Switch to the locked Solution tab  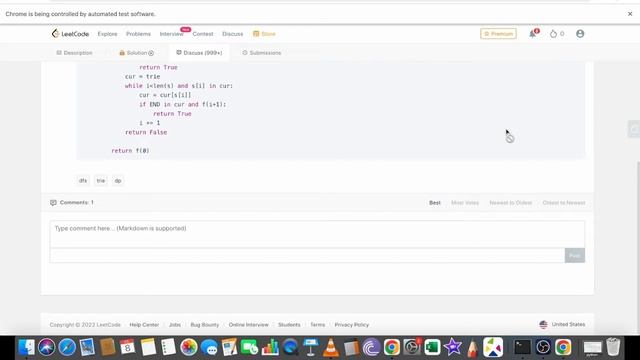coord(136,53)
